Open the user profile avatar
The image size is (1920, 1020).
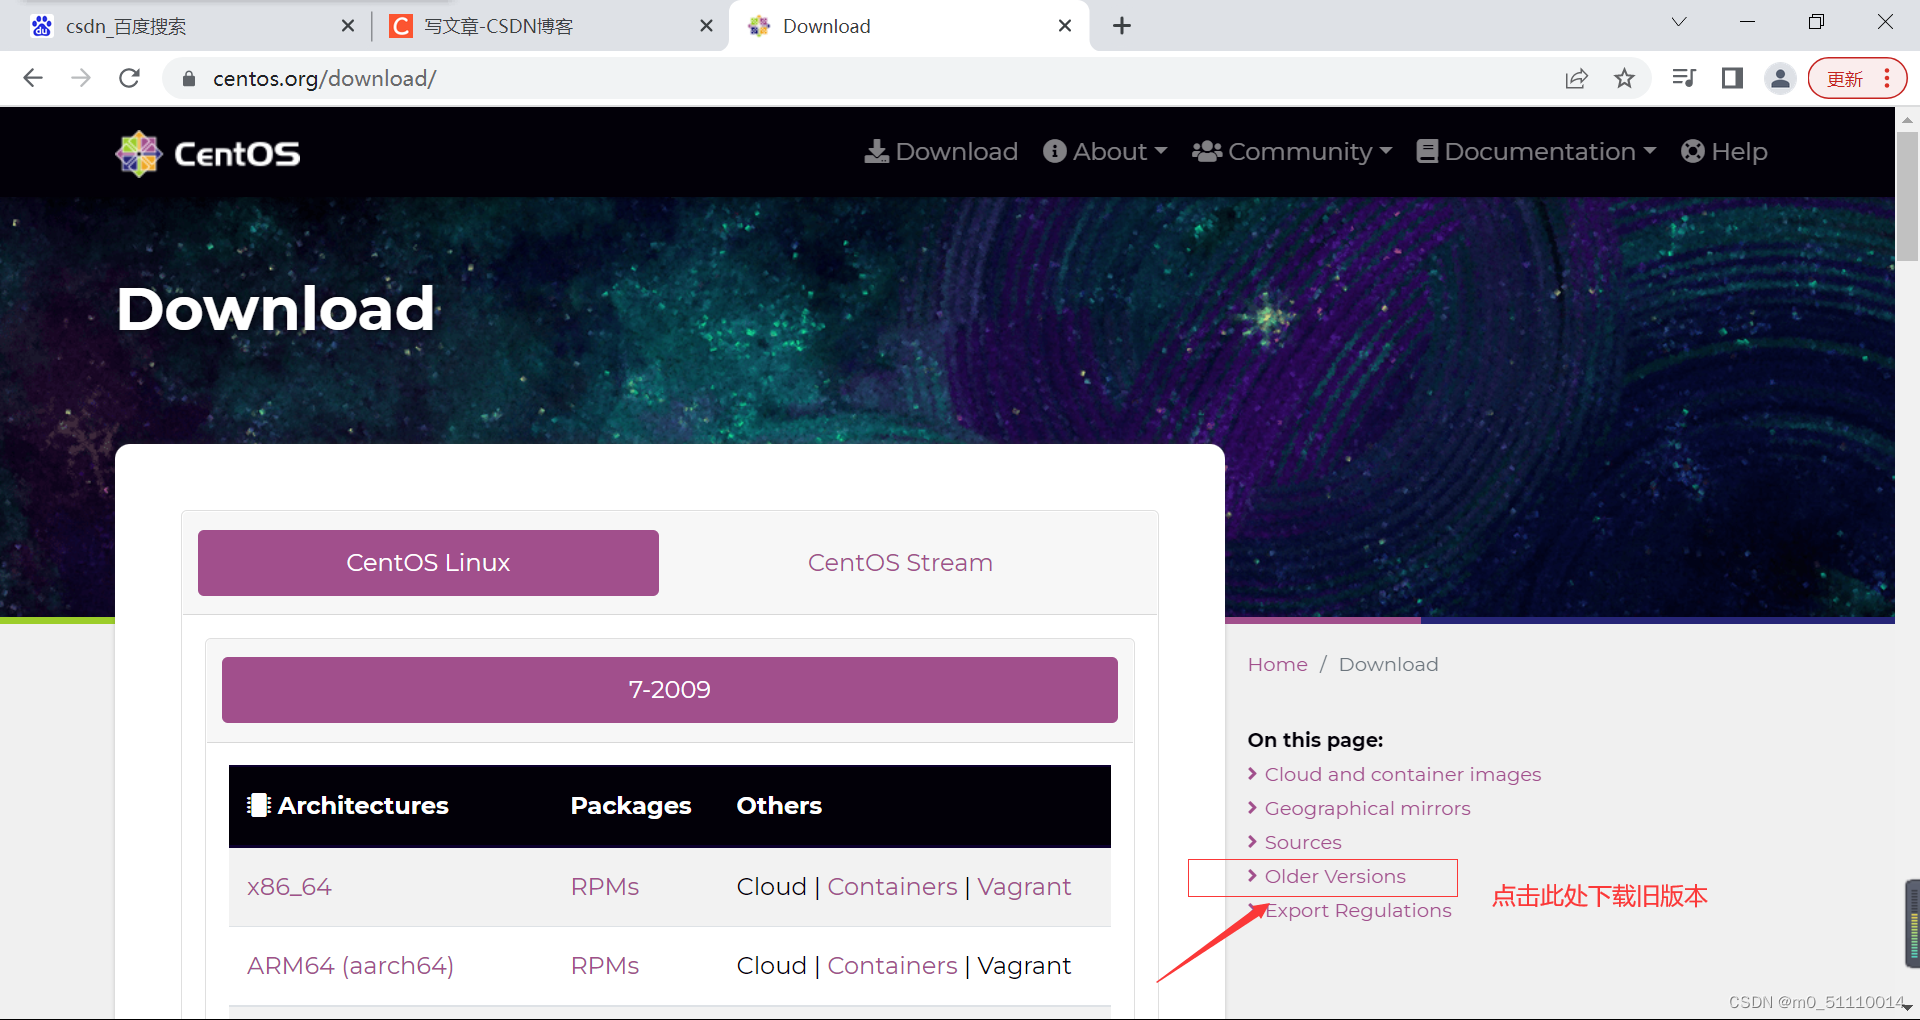point(1780,78)
